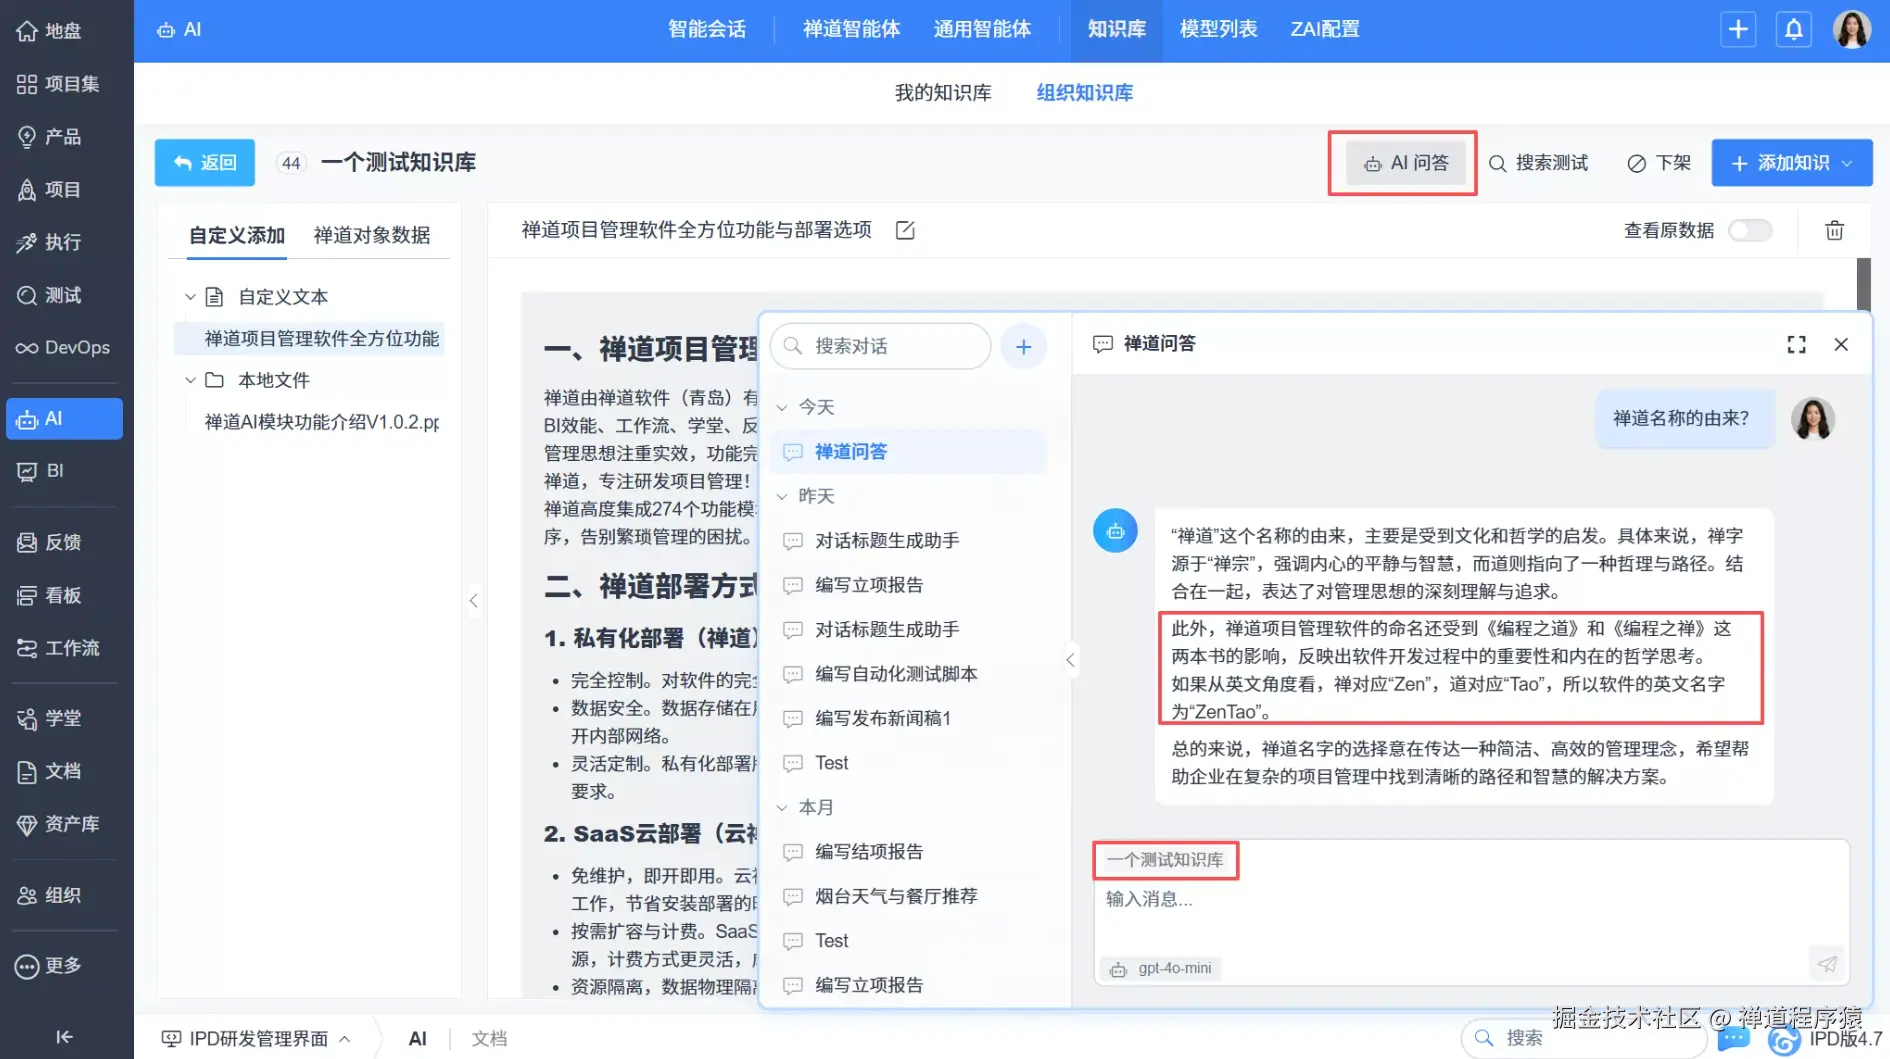Viewport: 1890px width, 1059px height.
Task: Open the AI 问答 button
Action: click(1406, 163)
